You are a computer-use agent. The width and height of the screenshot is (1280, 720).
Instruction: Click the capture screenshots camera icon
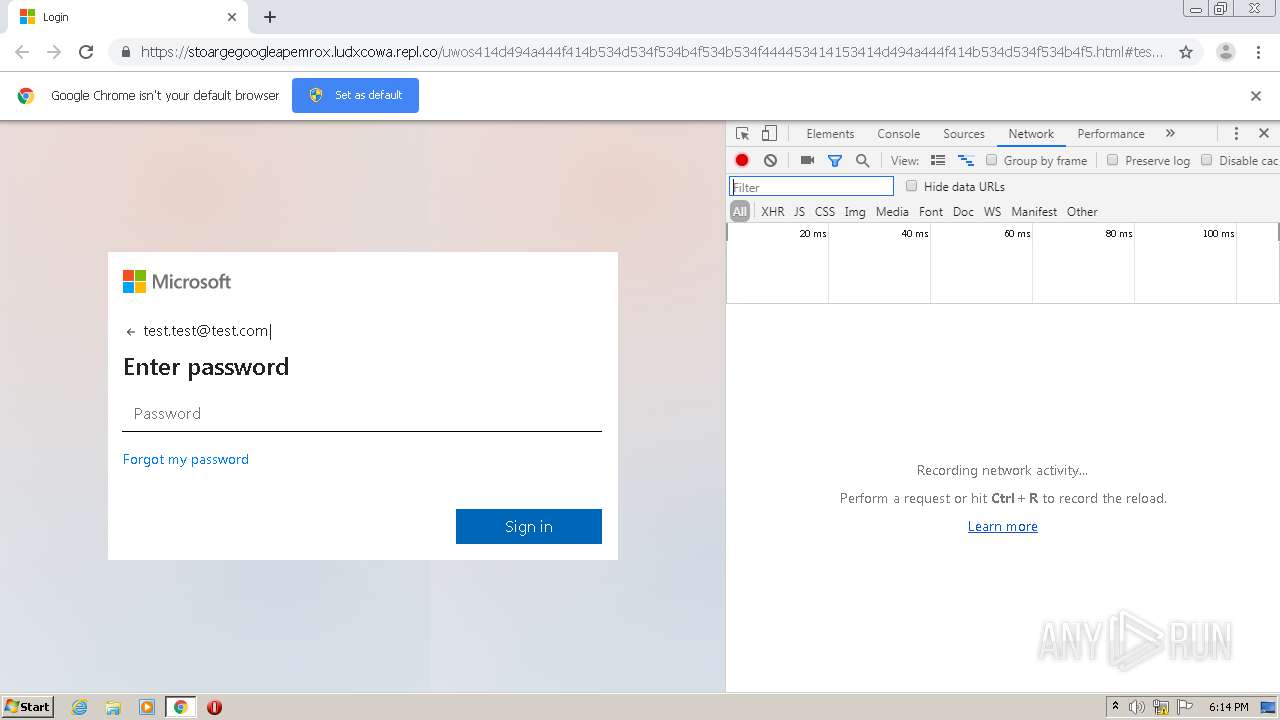[x=807, y=160]
